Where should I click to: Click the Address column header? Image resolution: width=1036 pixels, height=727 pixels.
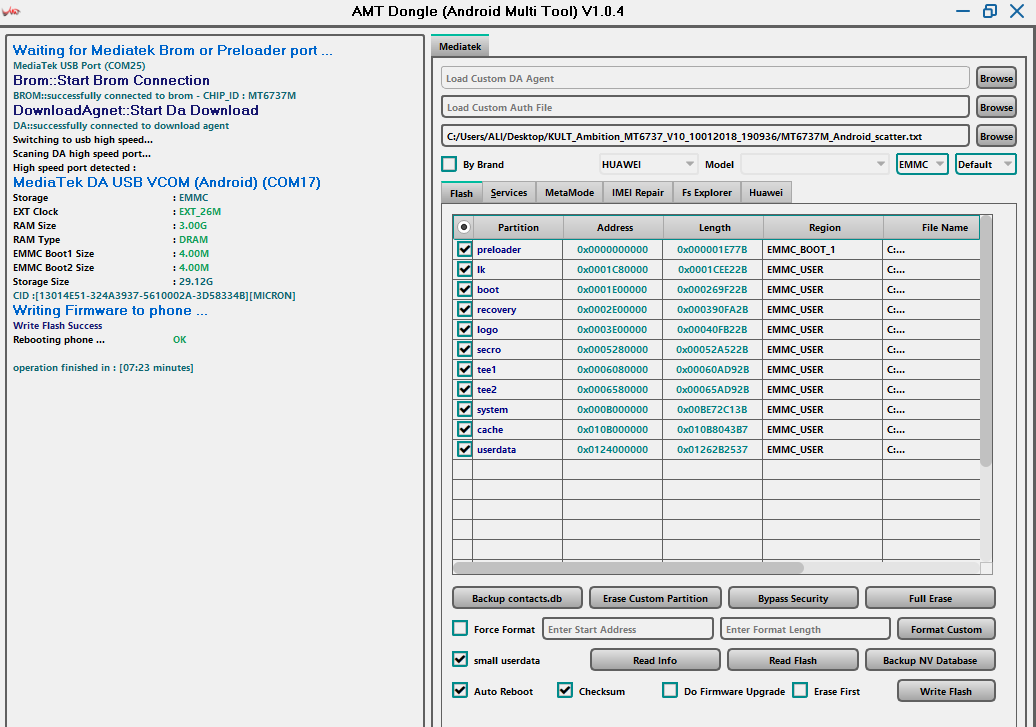614,227
